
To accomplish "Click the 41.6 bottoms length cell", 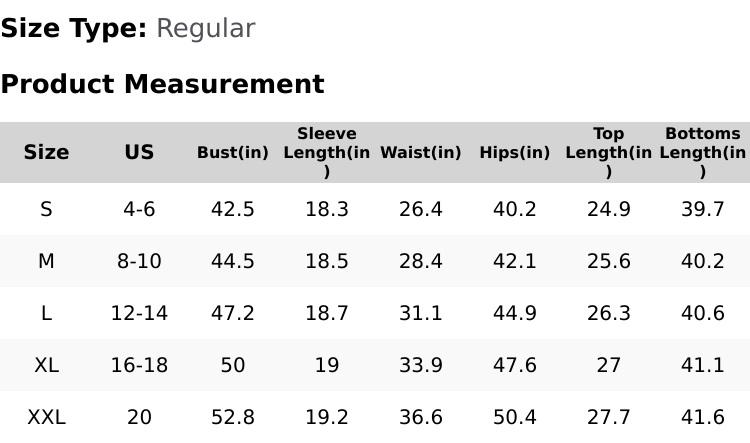I will click(703, 417).
